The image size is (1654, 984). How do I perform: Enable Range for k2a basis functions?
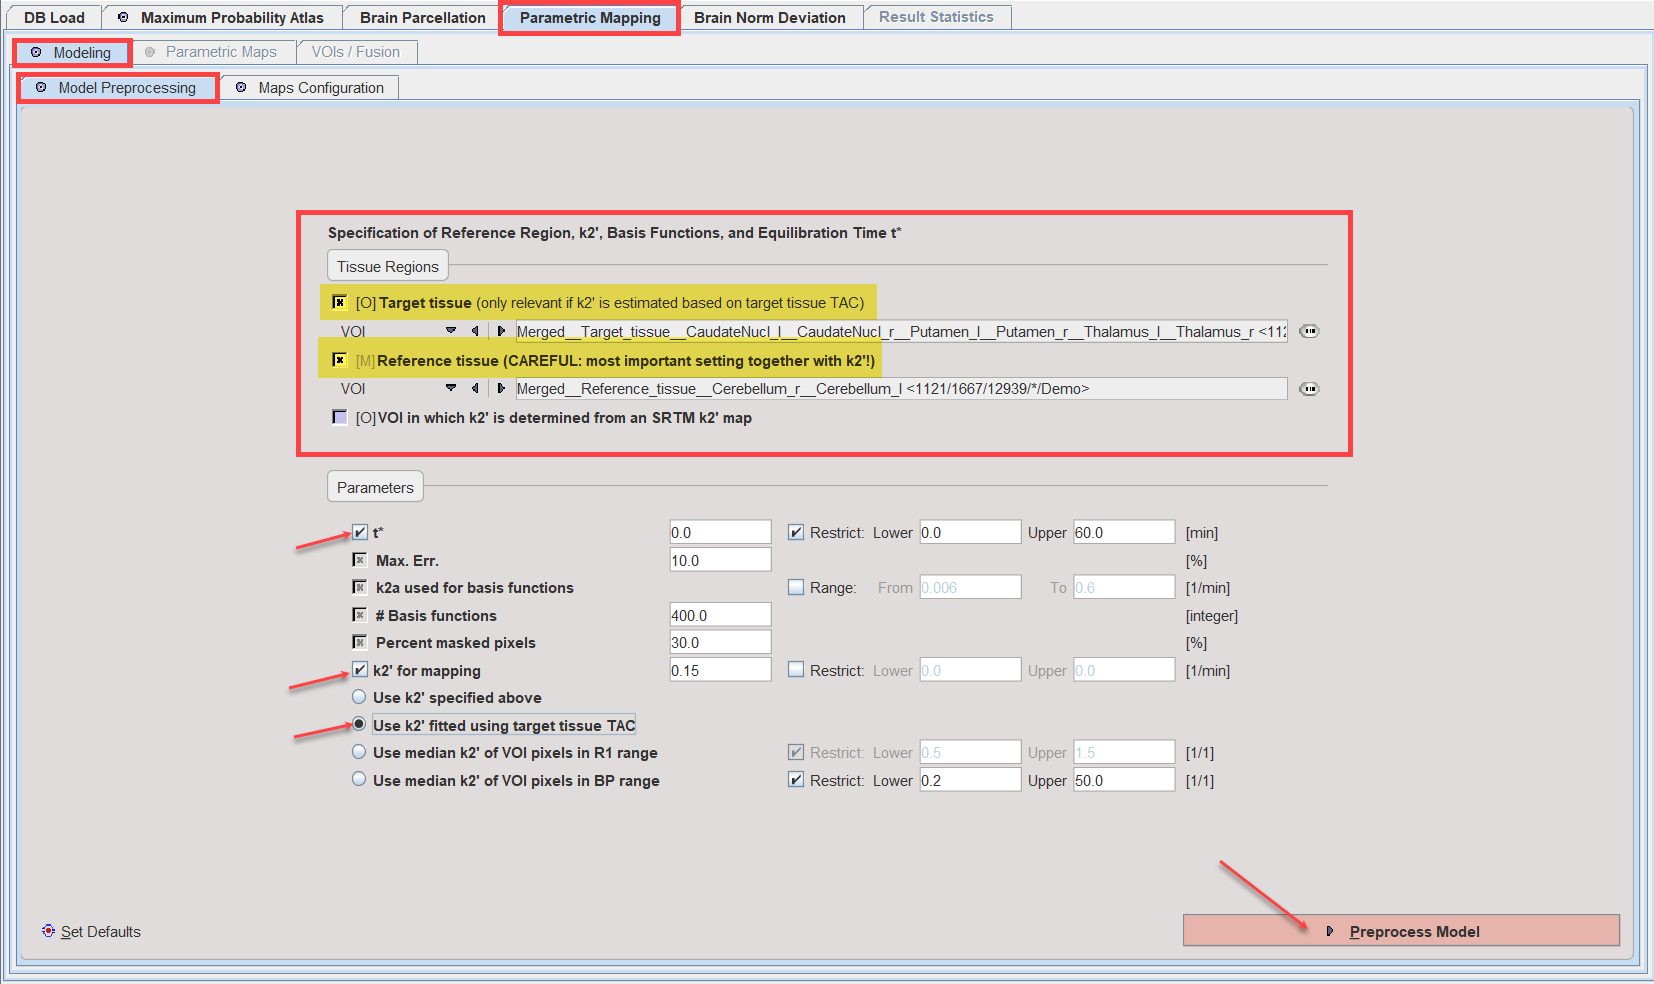point(796,588)
